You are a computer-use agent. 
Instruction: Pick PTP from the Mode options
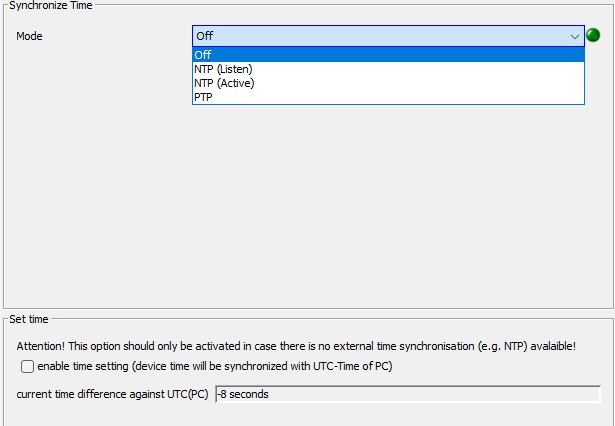pyautogui.click(x=203, y=97)
